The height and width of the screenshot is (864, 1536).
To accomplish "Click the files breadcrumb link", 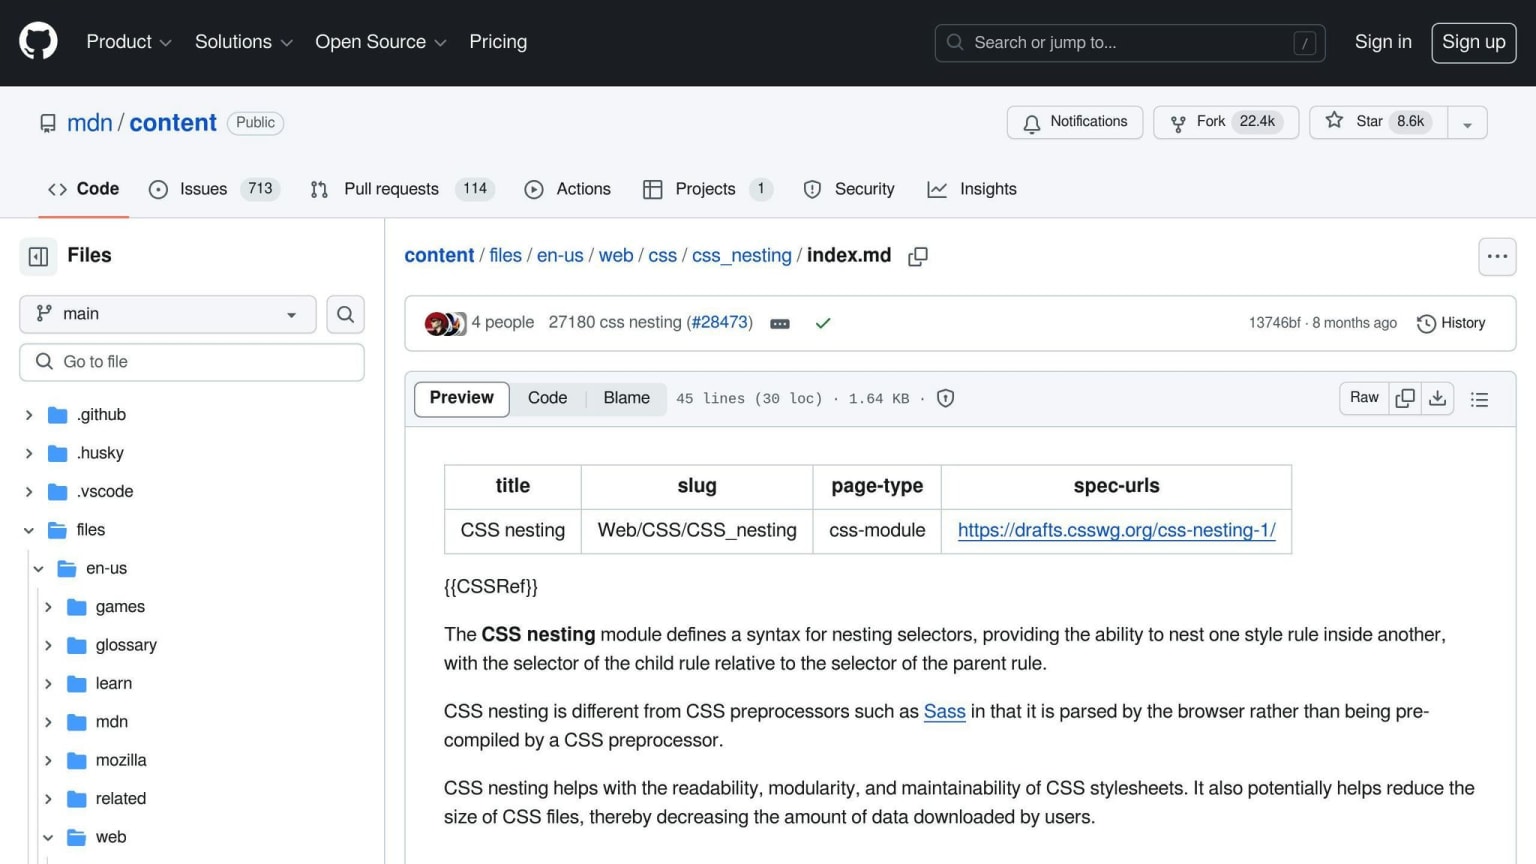I will 505,256.
